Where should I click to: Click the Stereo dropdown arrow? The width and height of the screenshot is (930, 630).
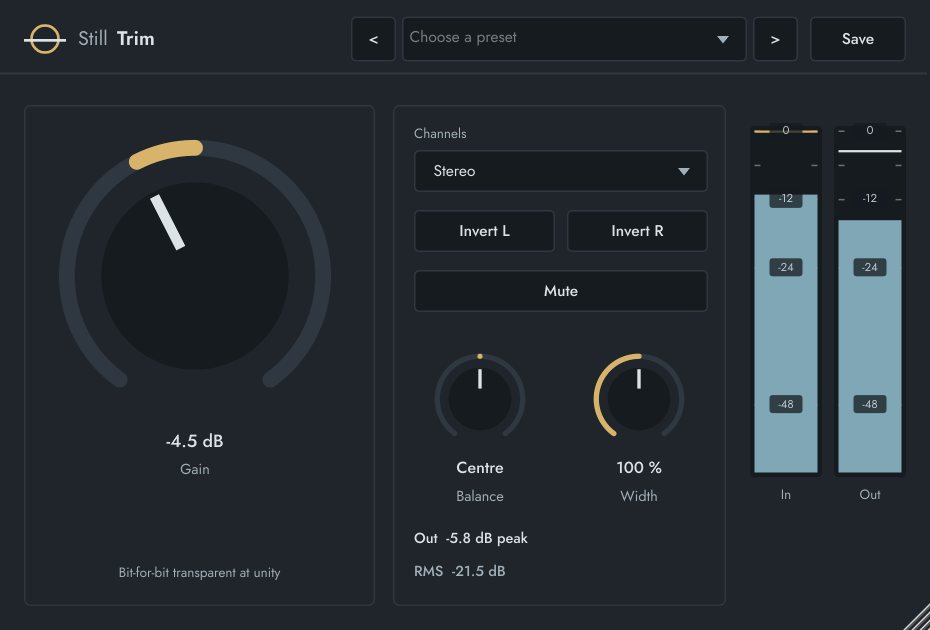click(x=684, y=171)
